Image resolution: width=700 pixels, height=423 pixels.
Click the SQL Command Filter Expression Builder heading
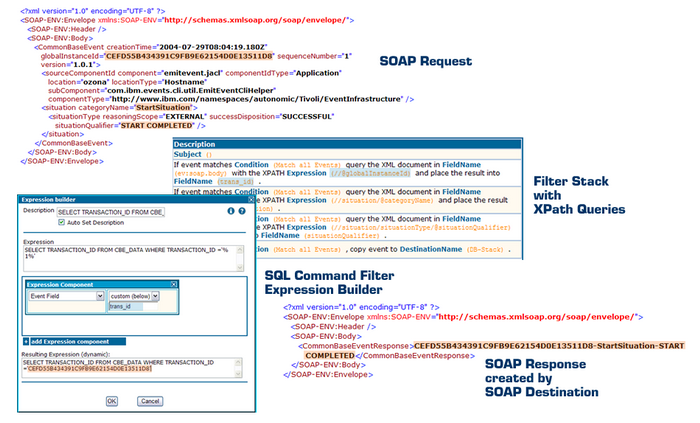329,282
